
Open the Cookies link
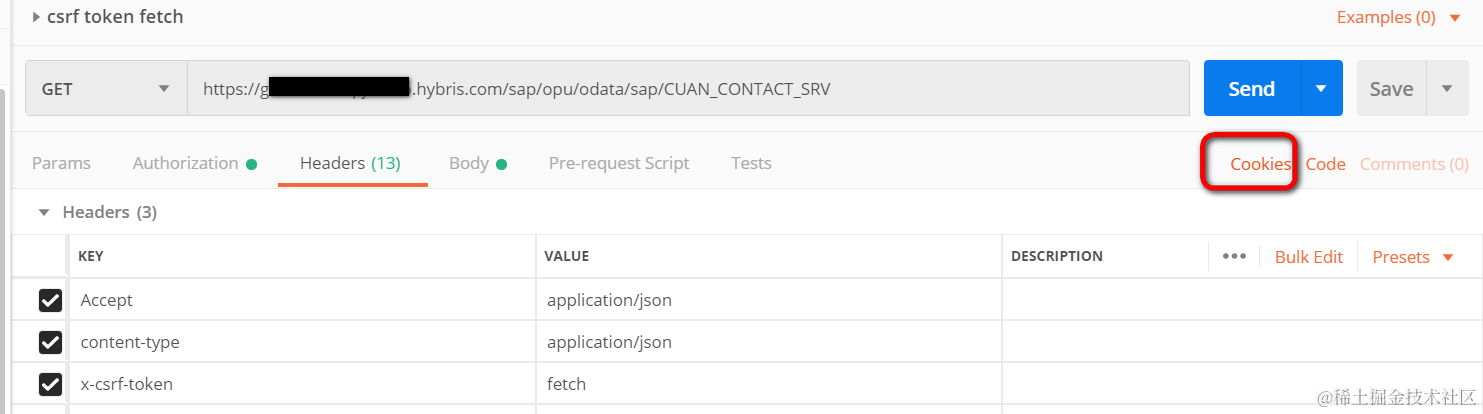click(1260, 164)
